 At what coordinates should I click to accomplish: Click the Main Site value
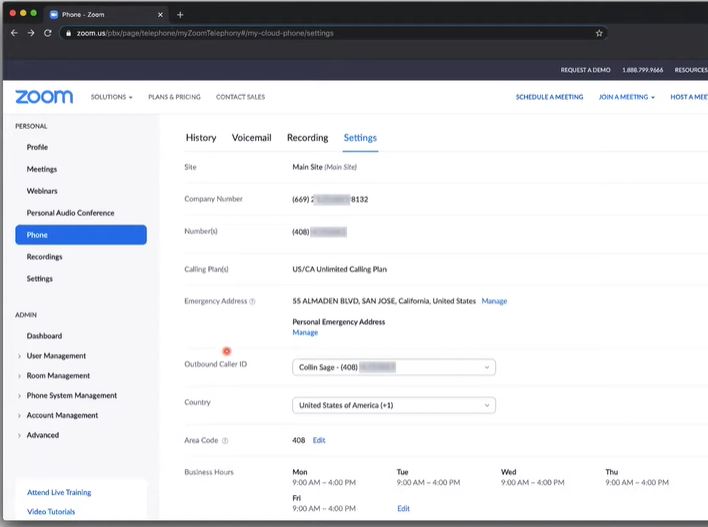click(x=324, y=167)
